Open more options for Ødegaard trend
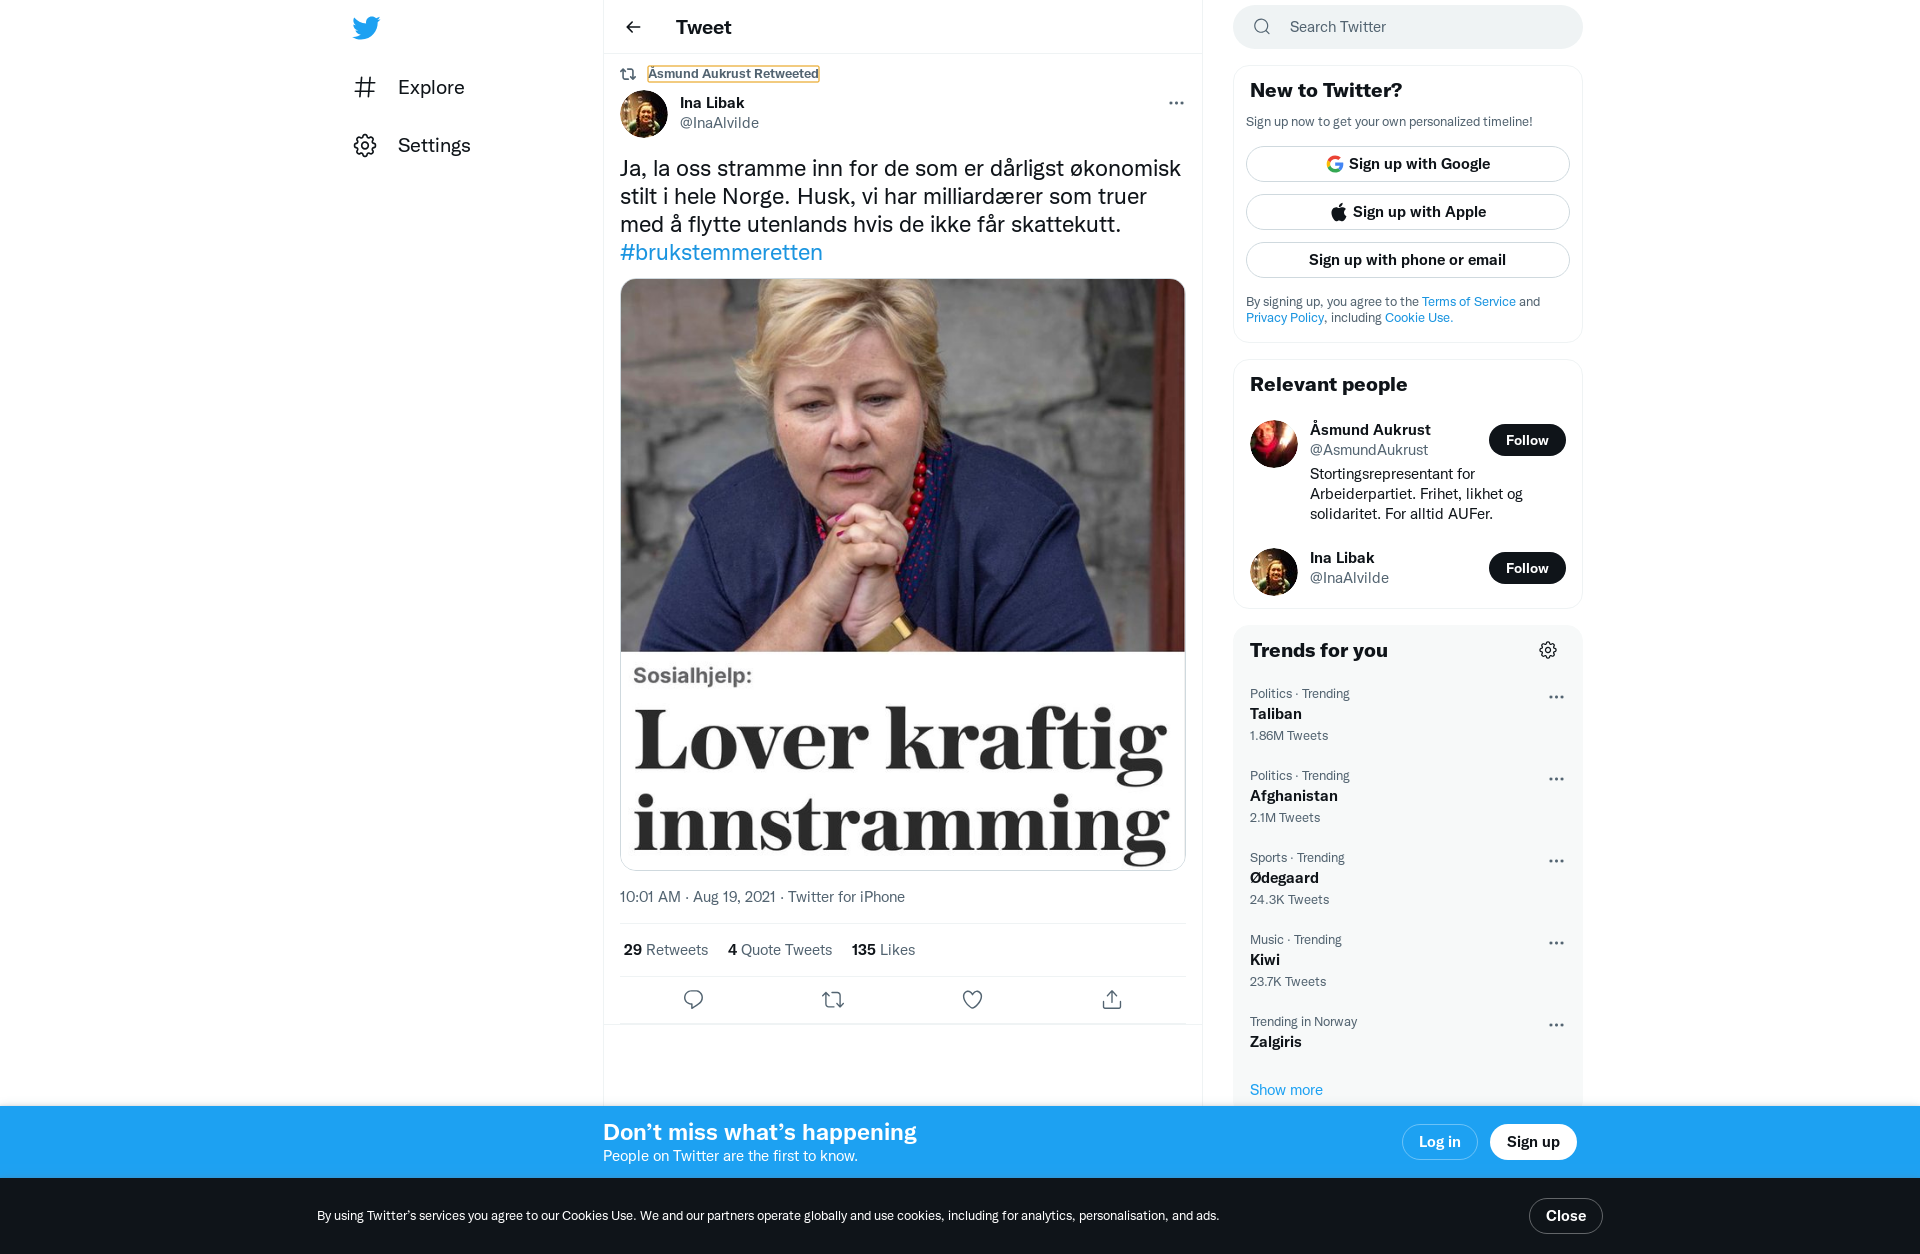Screen dimensions: 1920x1254 pos(1555,861)
